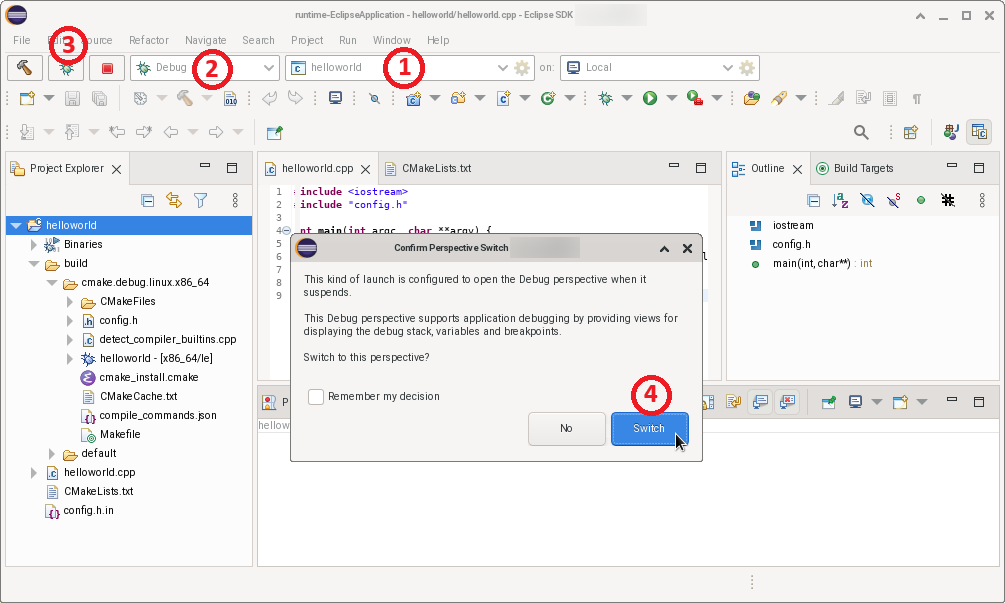Minimize the Outline view panel
Screen dimensions: 1005x603
952,166
